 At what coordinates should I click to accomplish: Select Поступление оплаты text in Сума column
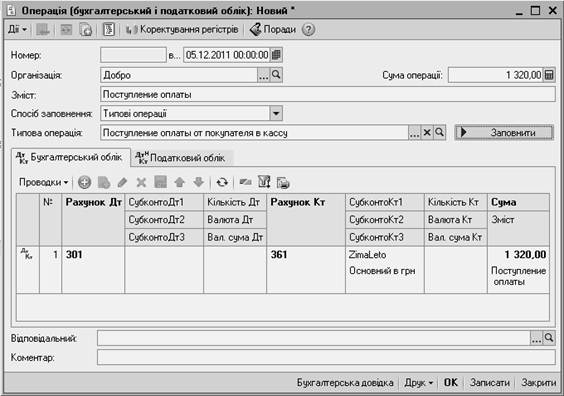(x=518, y=276)
